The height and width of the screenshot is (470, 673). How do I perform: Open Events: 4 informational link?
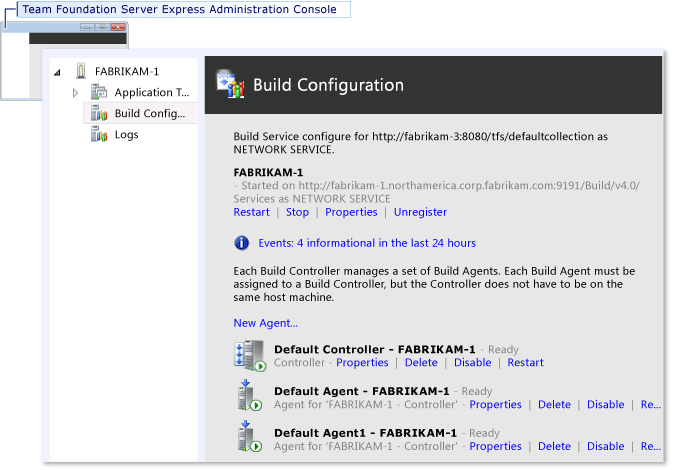coord(367,243)
